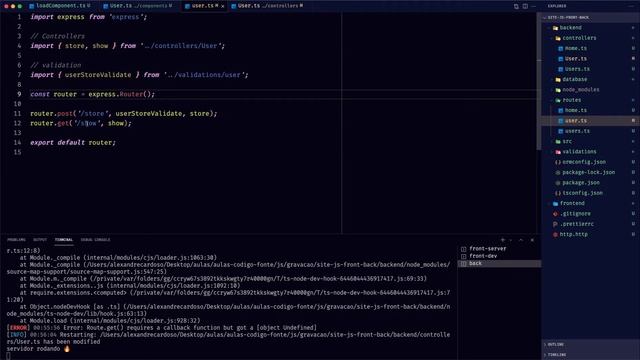
Task: Click the open changes icon in editor toolbar
Action: pyautogui.click(x=516, y=6)
